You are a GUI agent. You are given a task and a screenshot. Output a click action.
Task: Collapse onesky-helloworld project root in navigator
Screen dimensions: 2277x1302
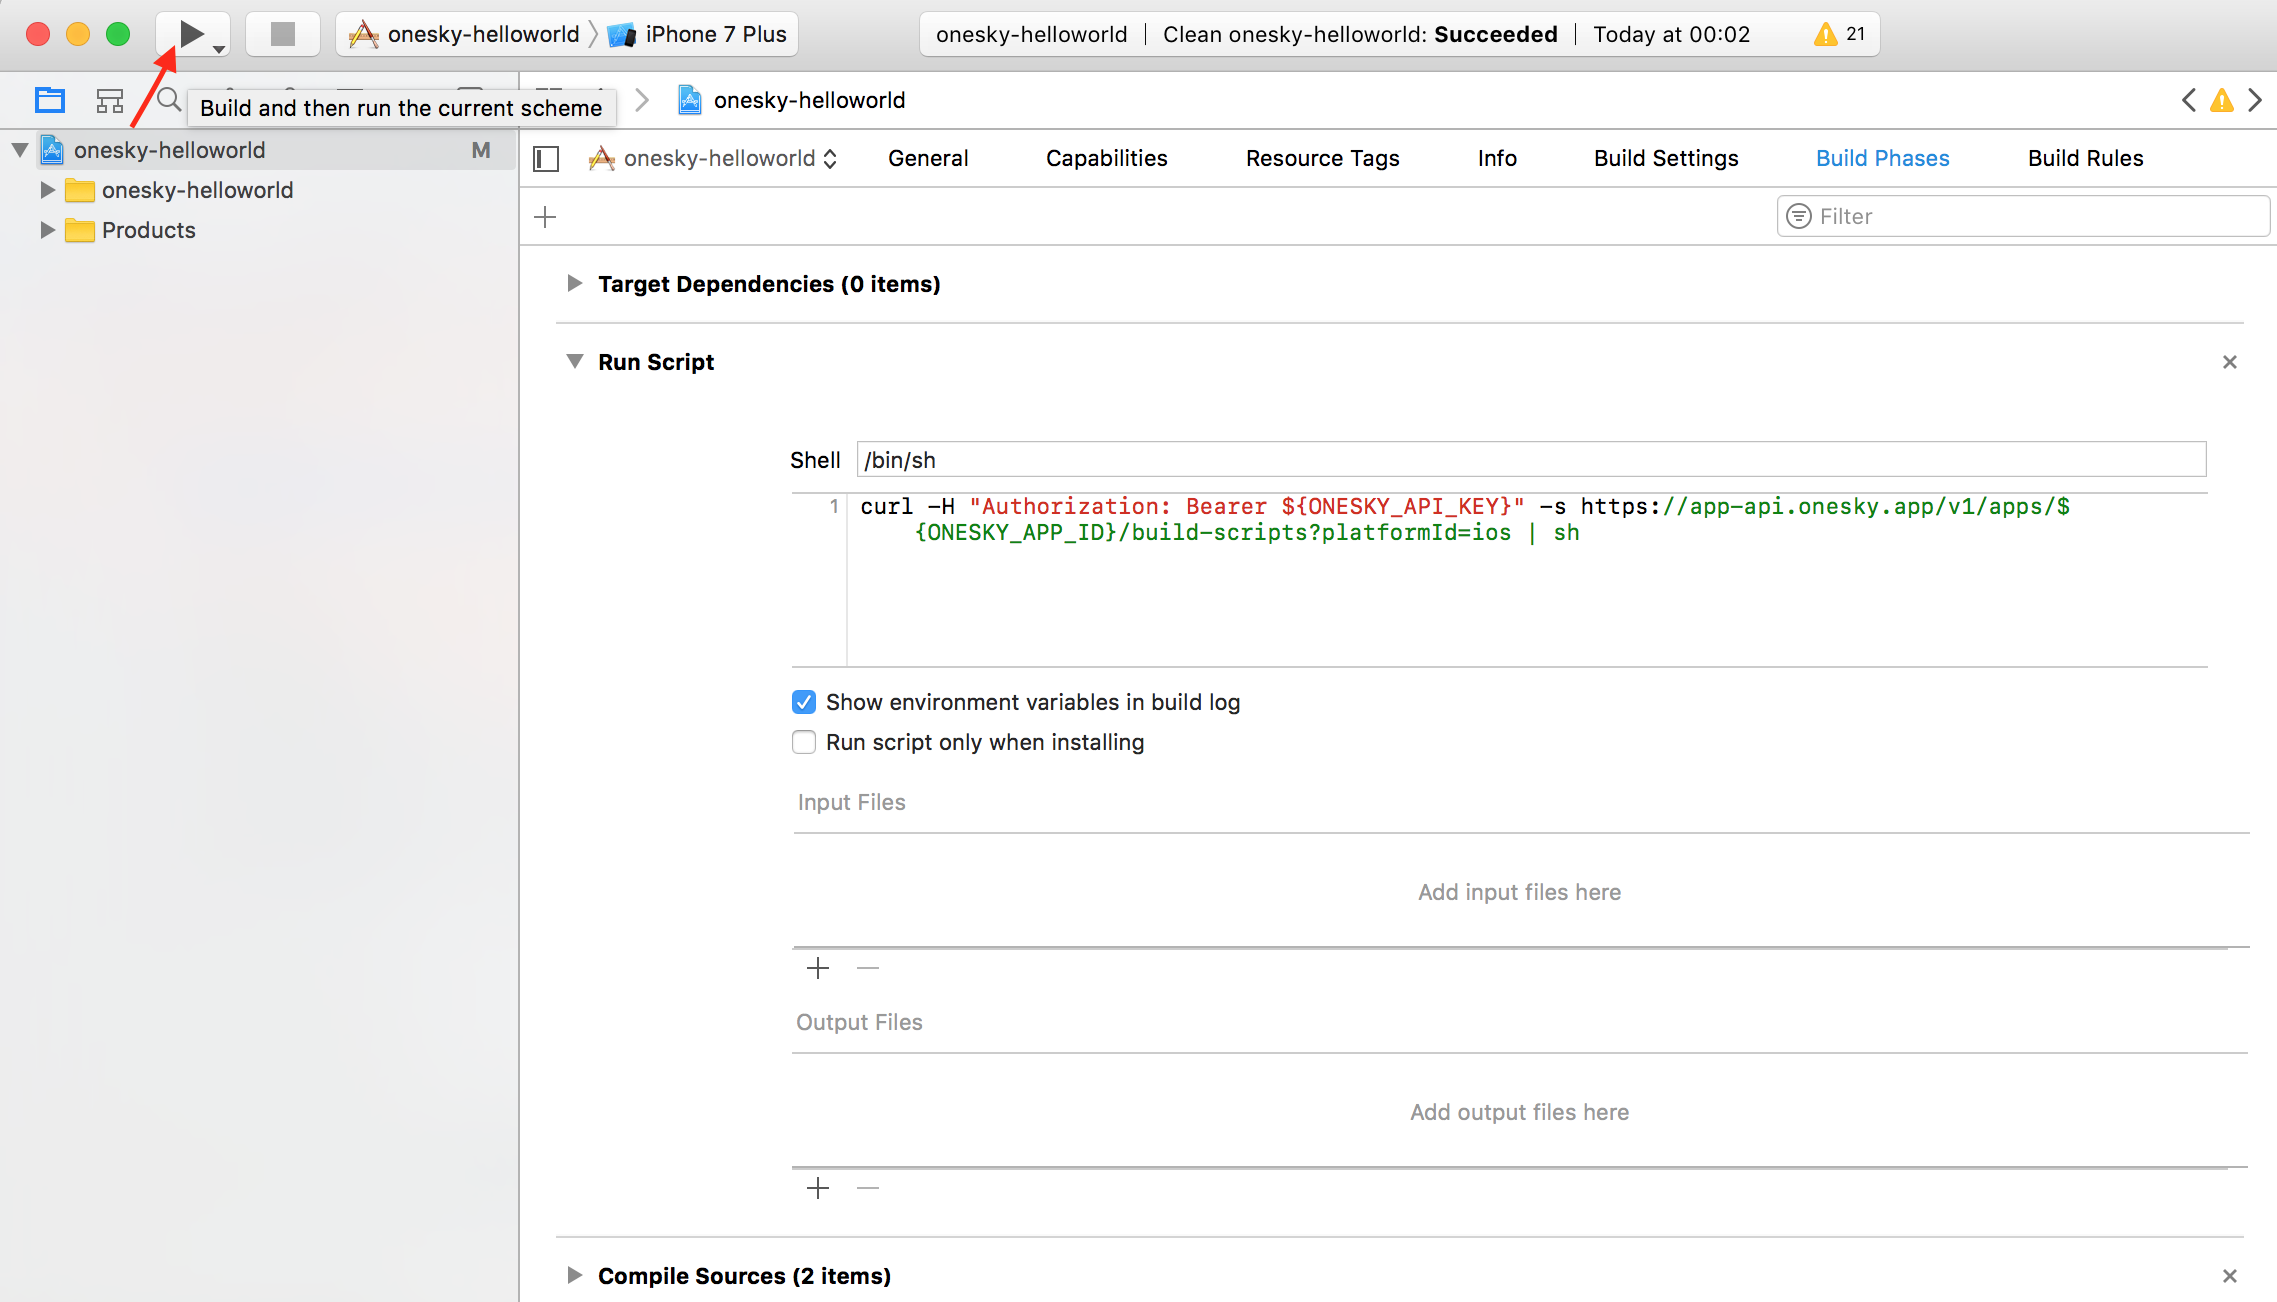point(20,150)
